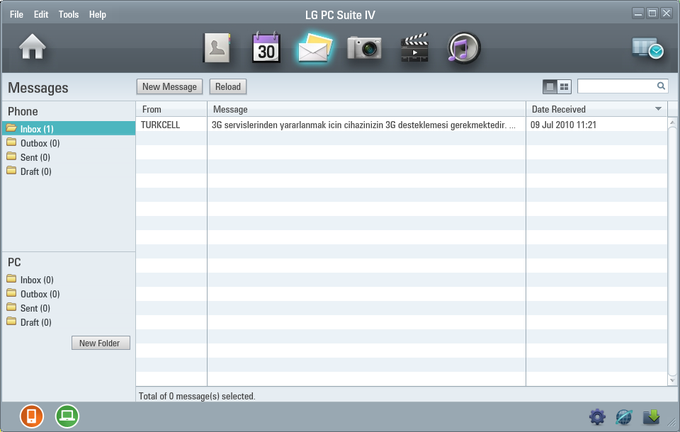Toggle Date Received sort arrow
Image resolution: width=680 pixels, height=432 pixels.
click(x=658, y=109)
